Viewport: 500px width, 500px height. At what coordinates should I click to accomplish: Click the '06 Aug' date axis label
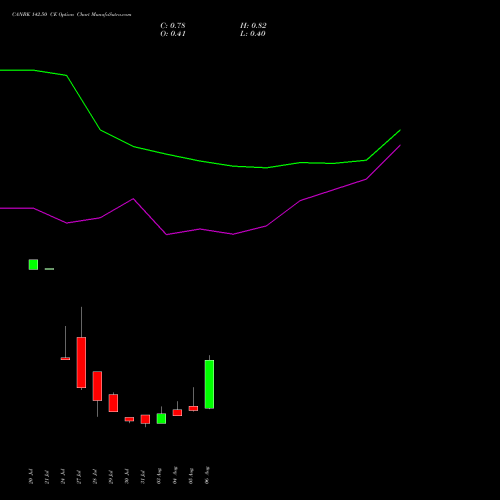pyautogui.click(x=207, y=475)
